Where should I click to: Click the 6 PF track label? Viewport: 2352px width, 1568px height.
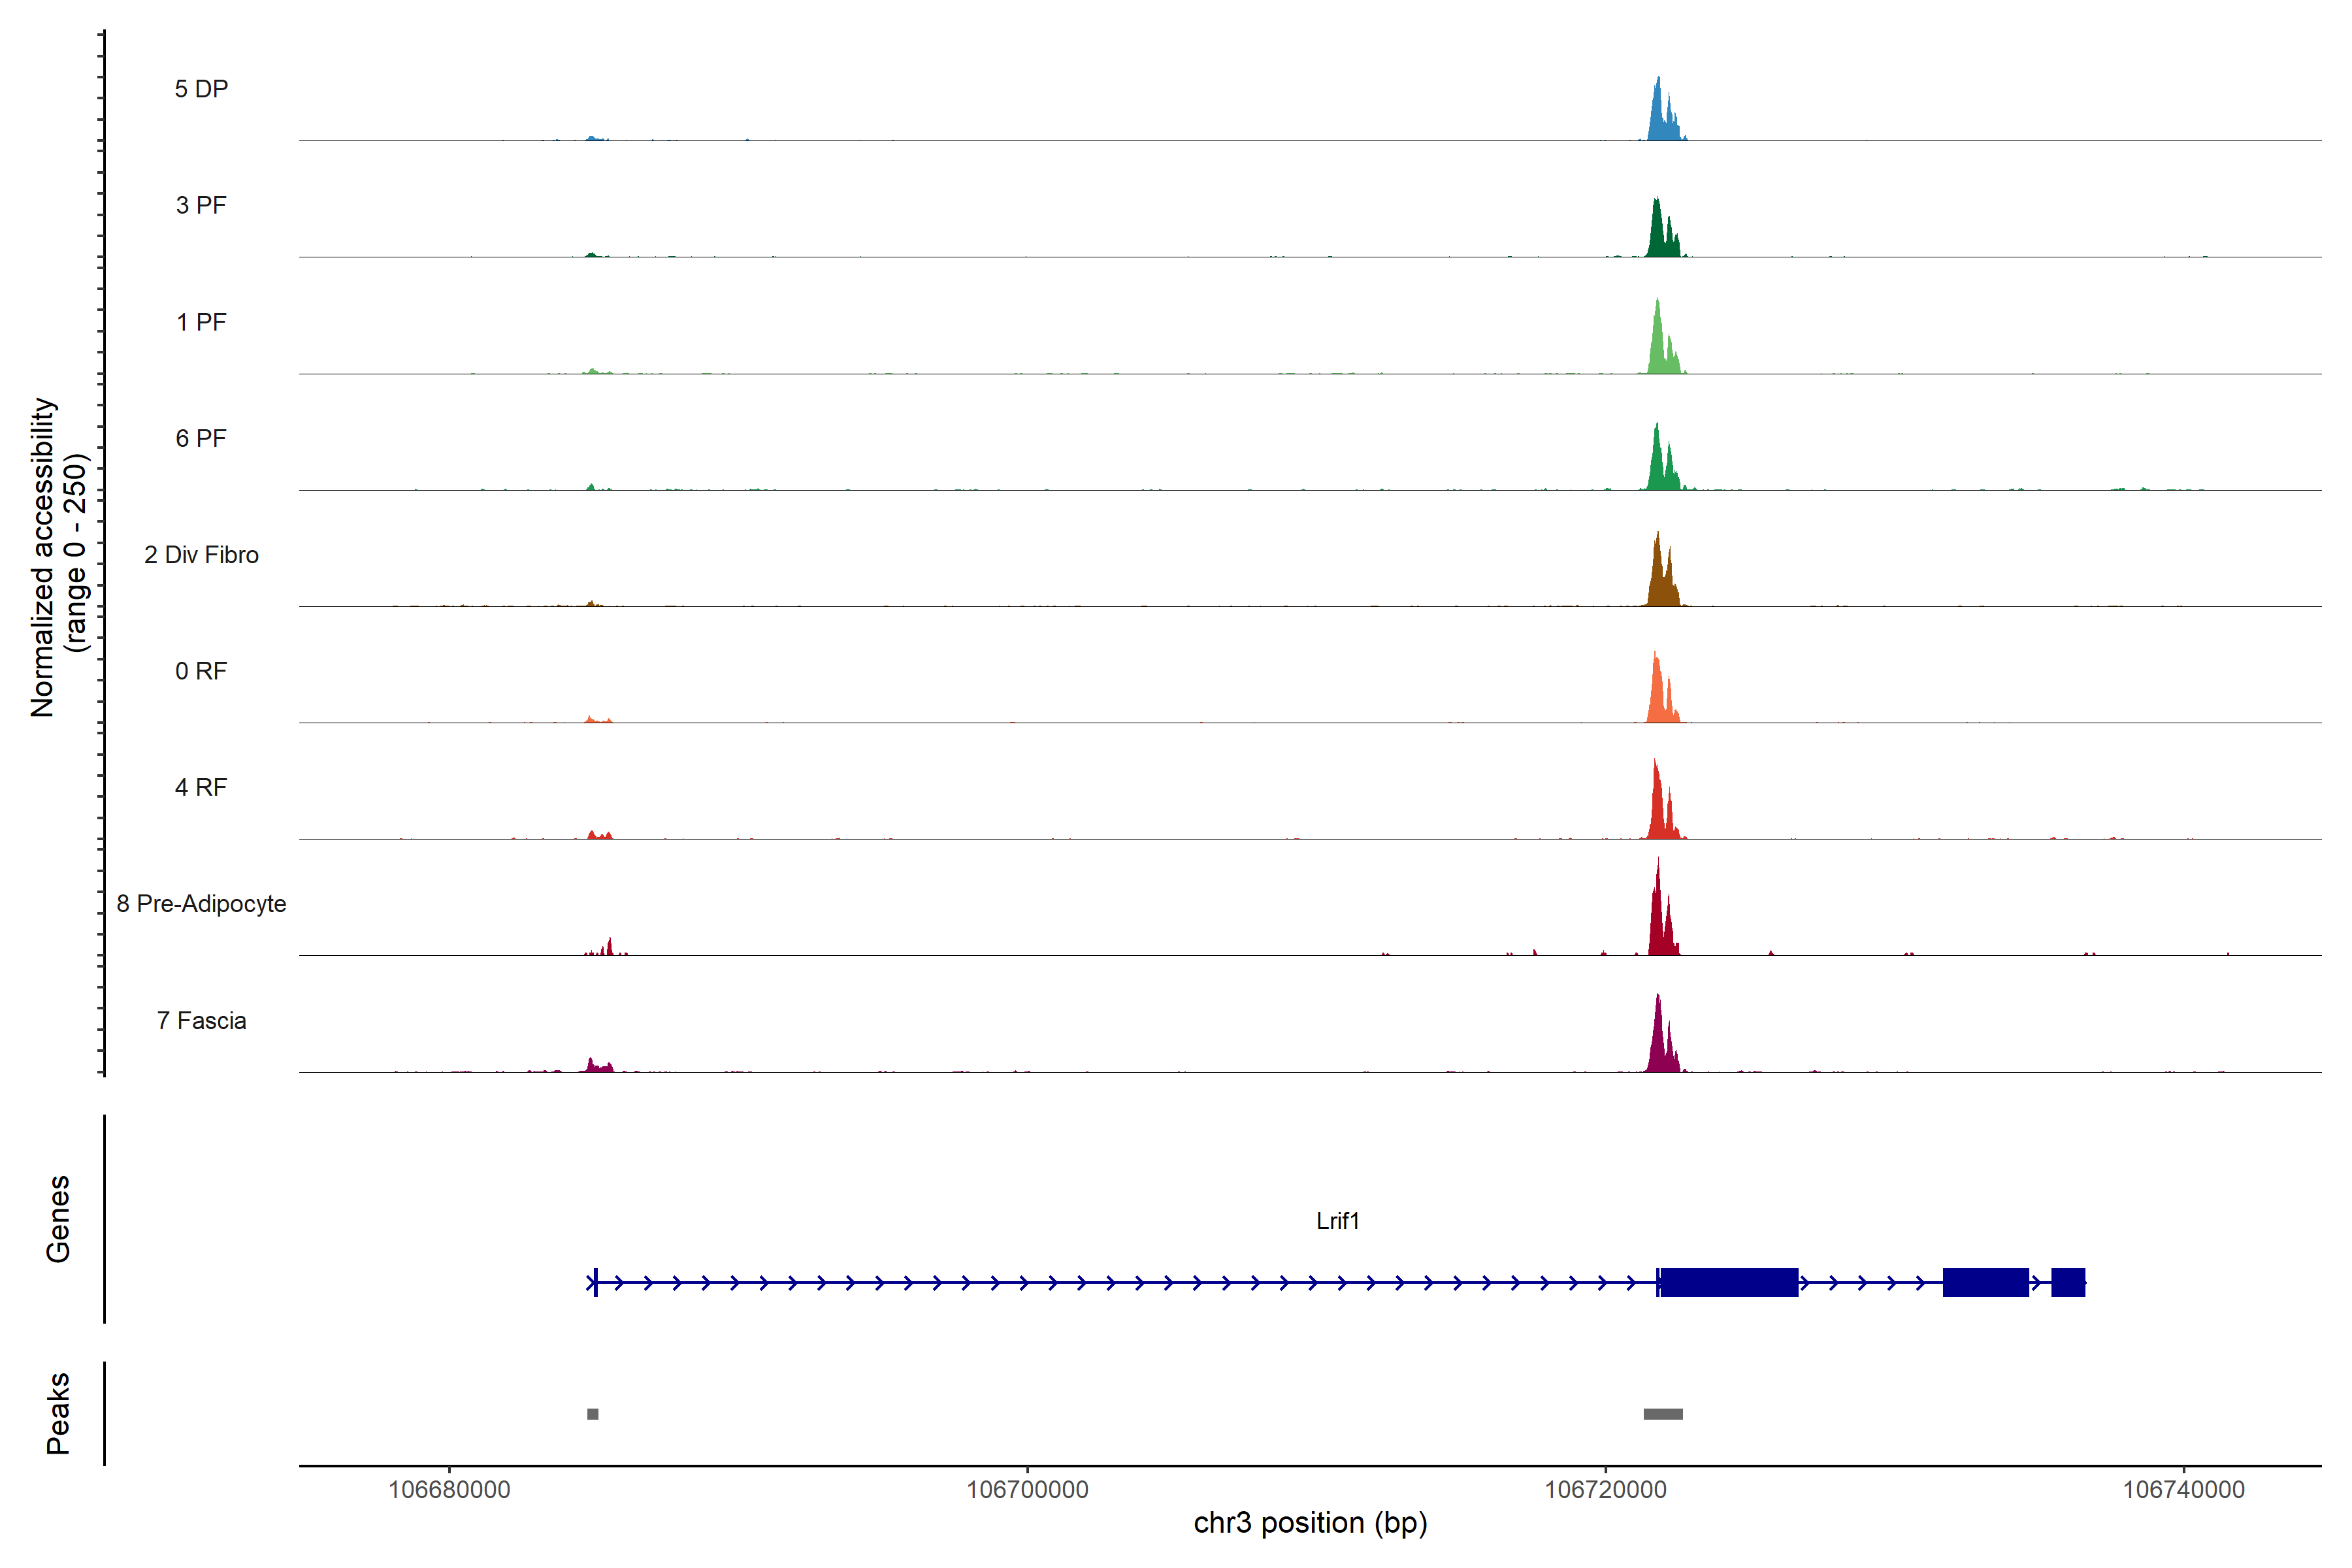click(201, 438)
